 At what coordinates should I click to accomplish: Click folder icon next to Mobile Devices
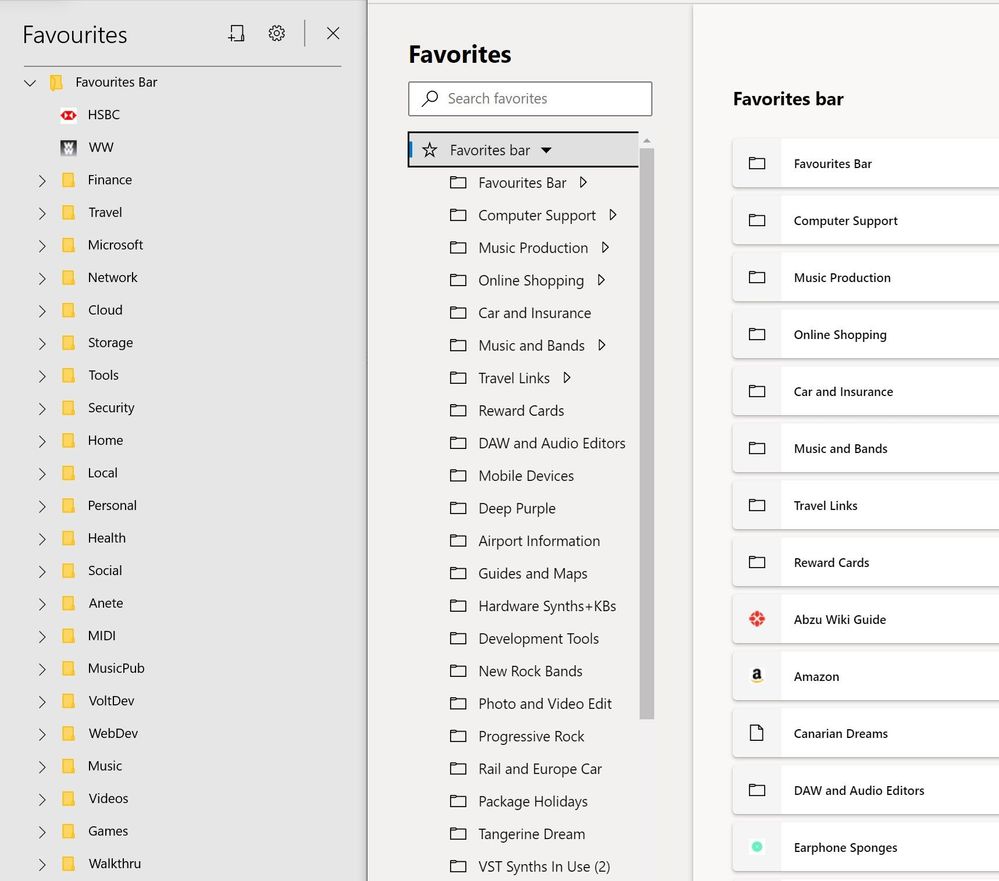click(458, 475)
